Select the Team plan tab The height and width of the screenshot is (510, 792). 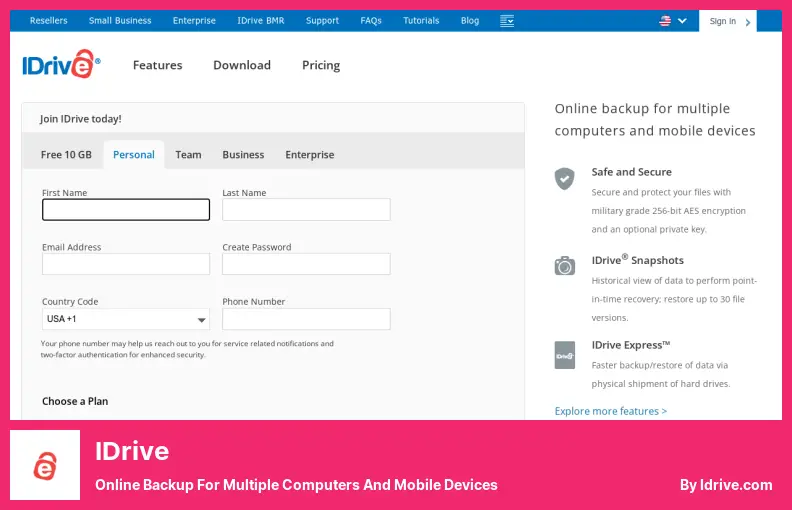click(188, 155)
